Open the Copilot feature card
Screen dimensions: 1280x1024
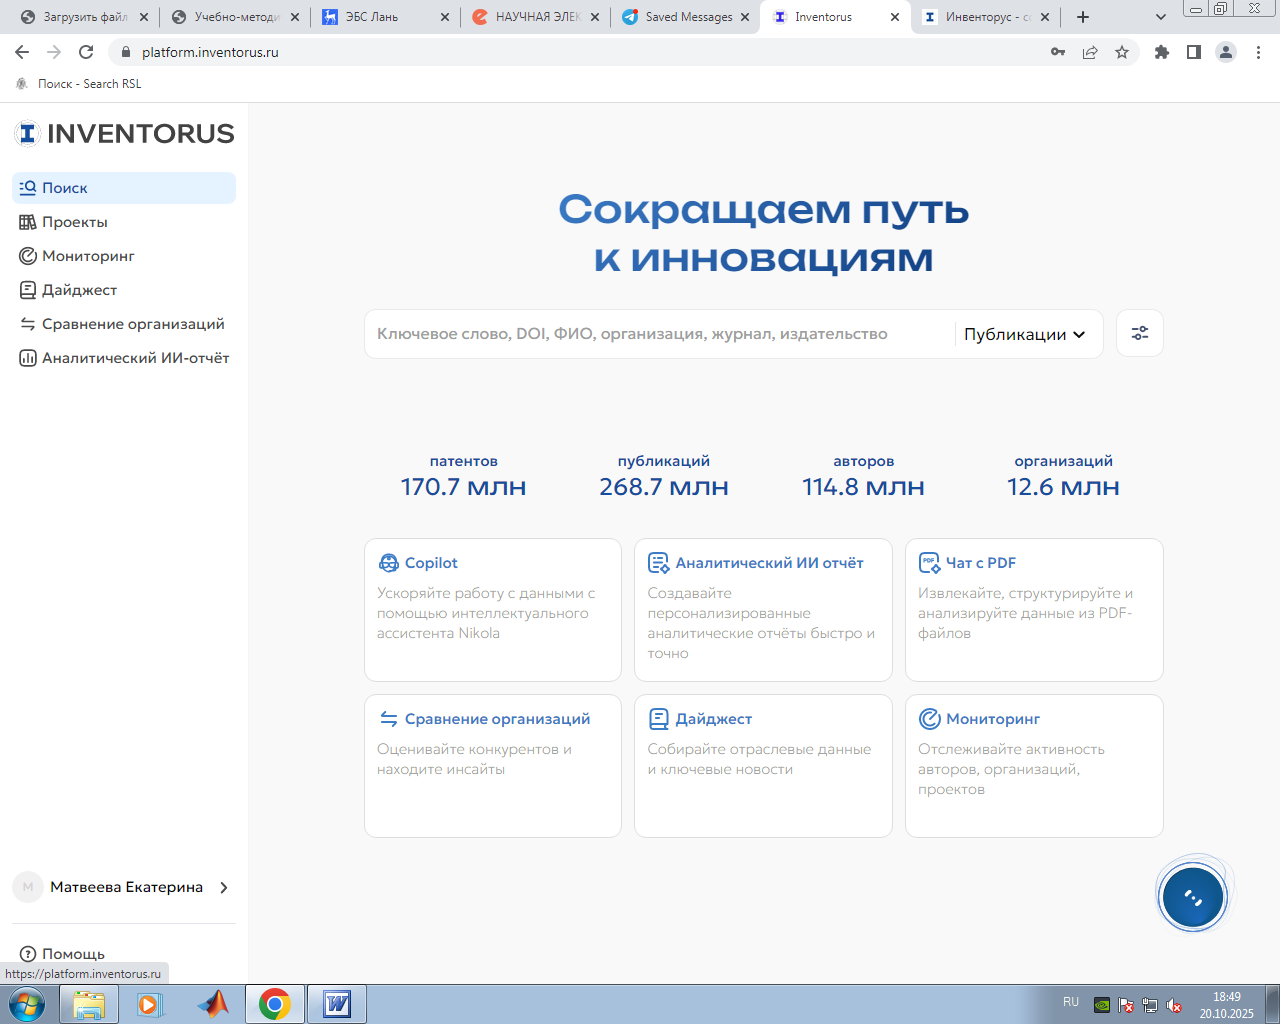pos(492,609)
